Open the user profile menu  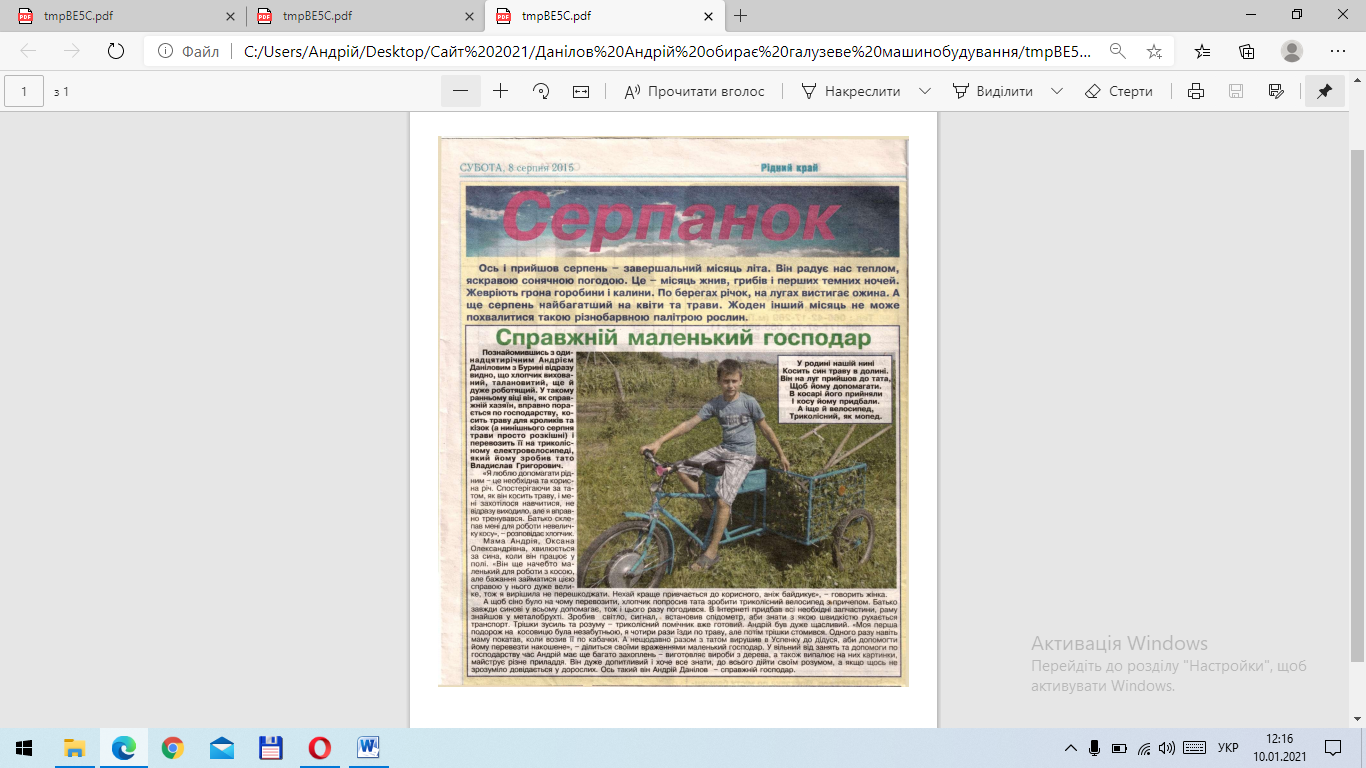(x=1292, y=51)
